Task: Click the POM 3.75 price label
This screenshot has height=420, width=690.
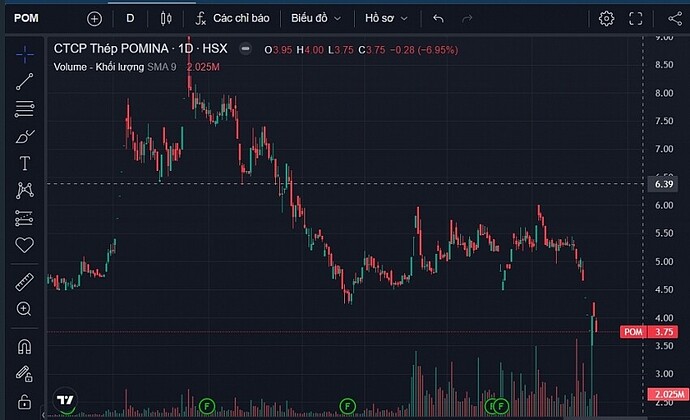Action: [649, 332]
